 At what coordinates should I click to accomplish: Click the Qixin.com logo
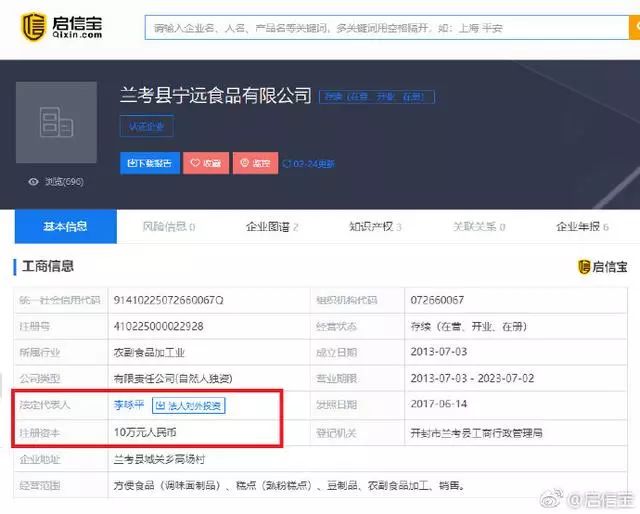(x=62, y=27)
